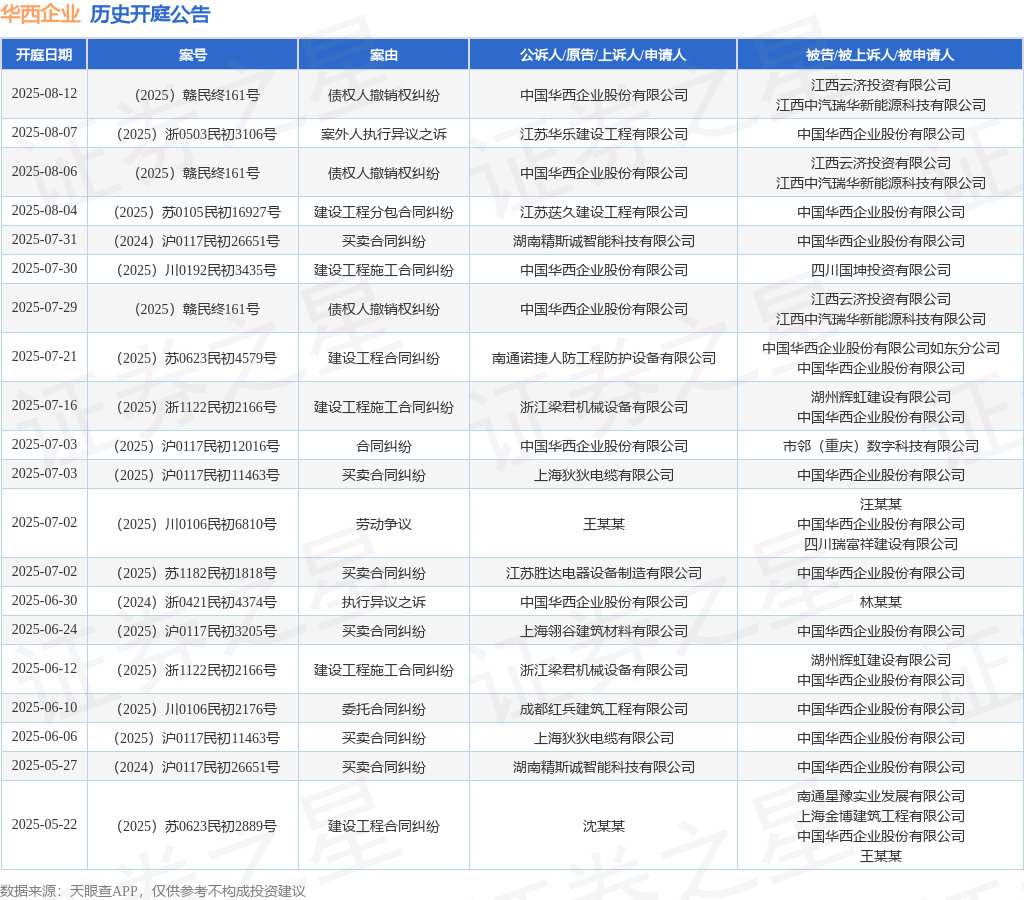Click defendant 中国华西企业股份有限公司如东分公司
Screen dimensions: 1024x900
coord(880,348)
